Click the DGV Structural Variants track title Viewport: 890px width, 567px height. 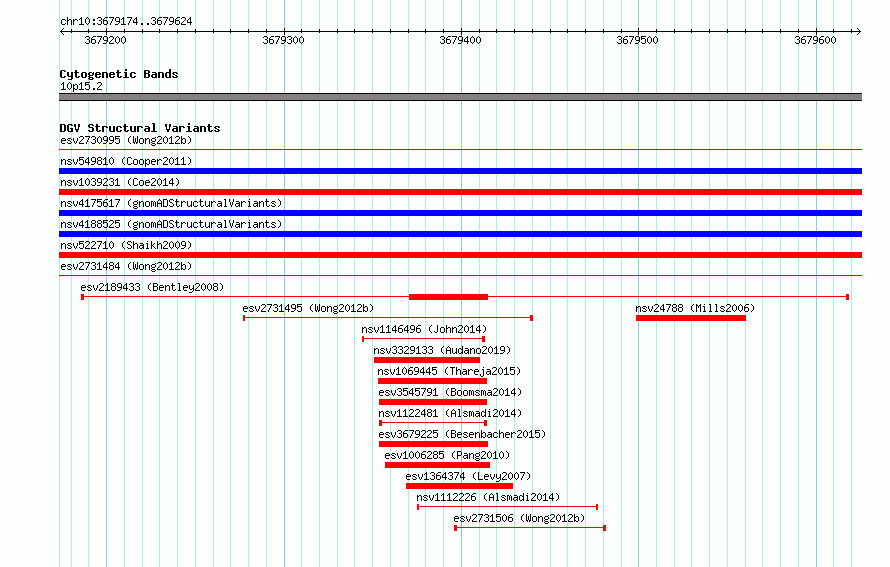[x=140, y=128]
